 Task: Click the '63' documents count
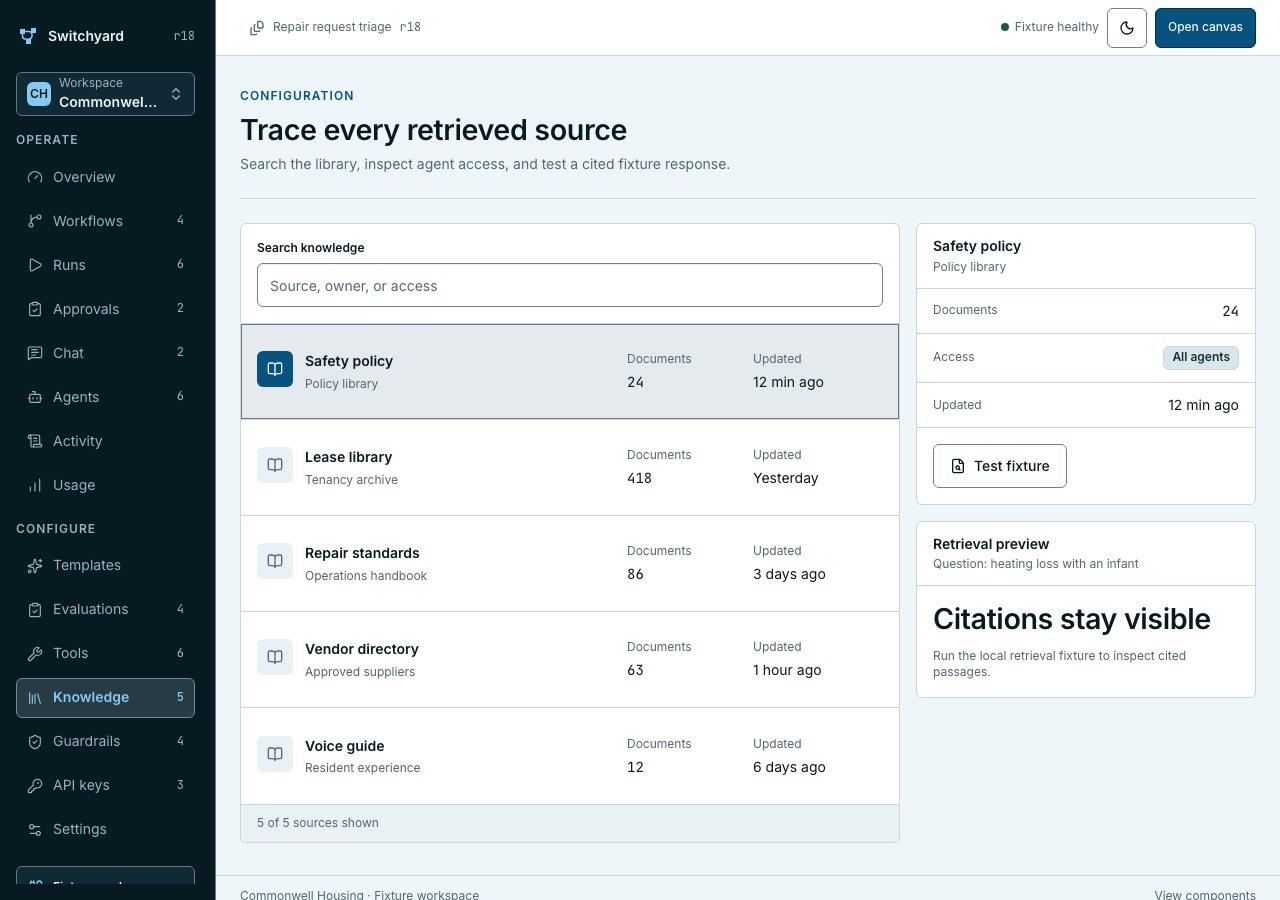[635, 670]
